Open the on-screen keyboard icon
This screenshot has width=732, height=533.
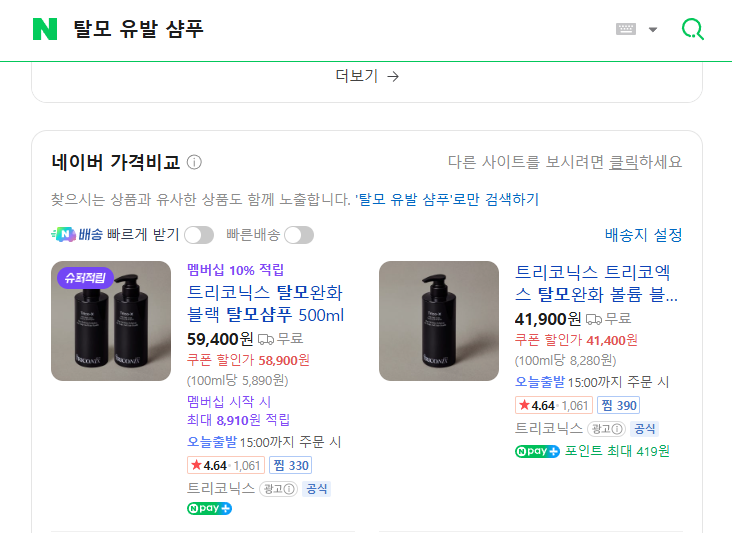tap(626, 29)
